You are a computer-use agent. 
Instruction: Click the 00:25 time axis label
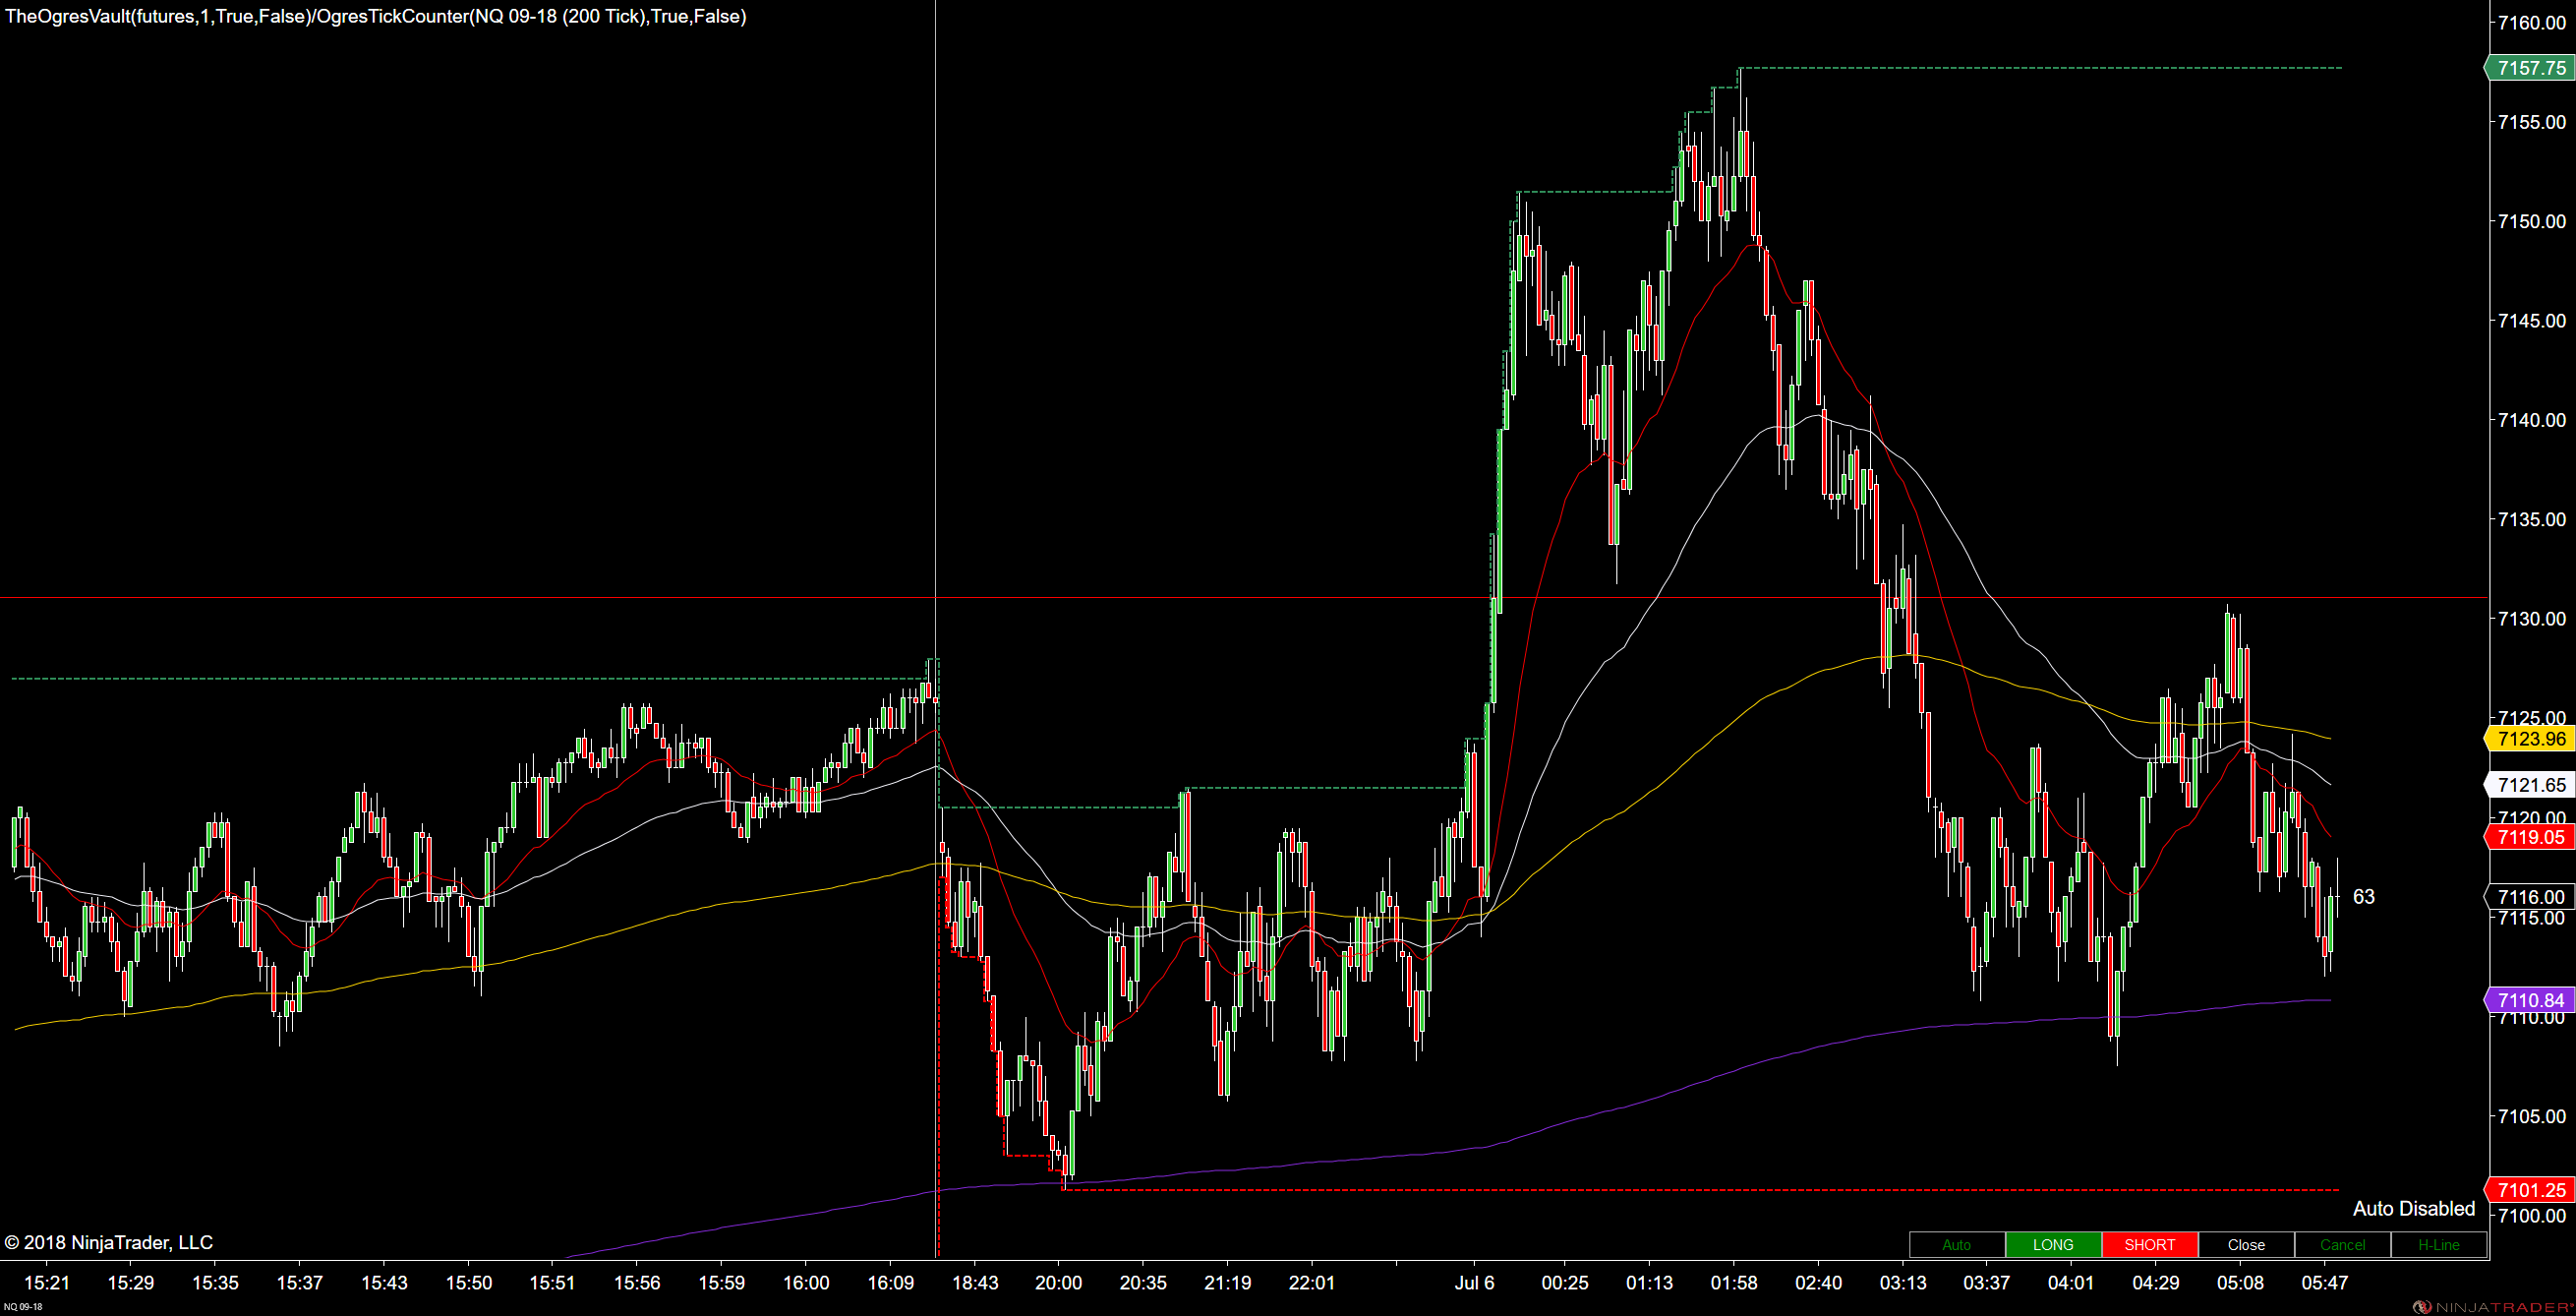[x=1565, y=1283]
